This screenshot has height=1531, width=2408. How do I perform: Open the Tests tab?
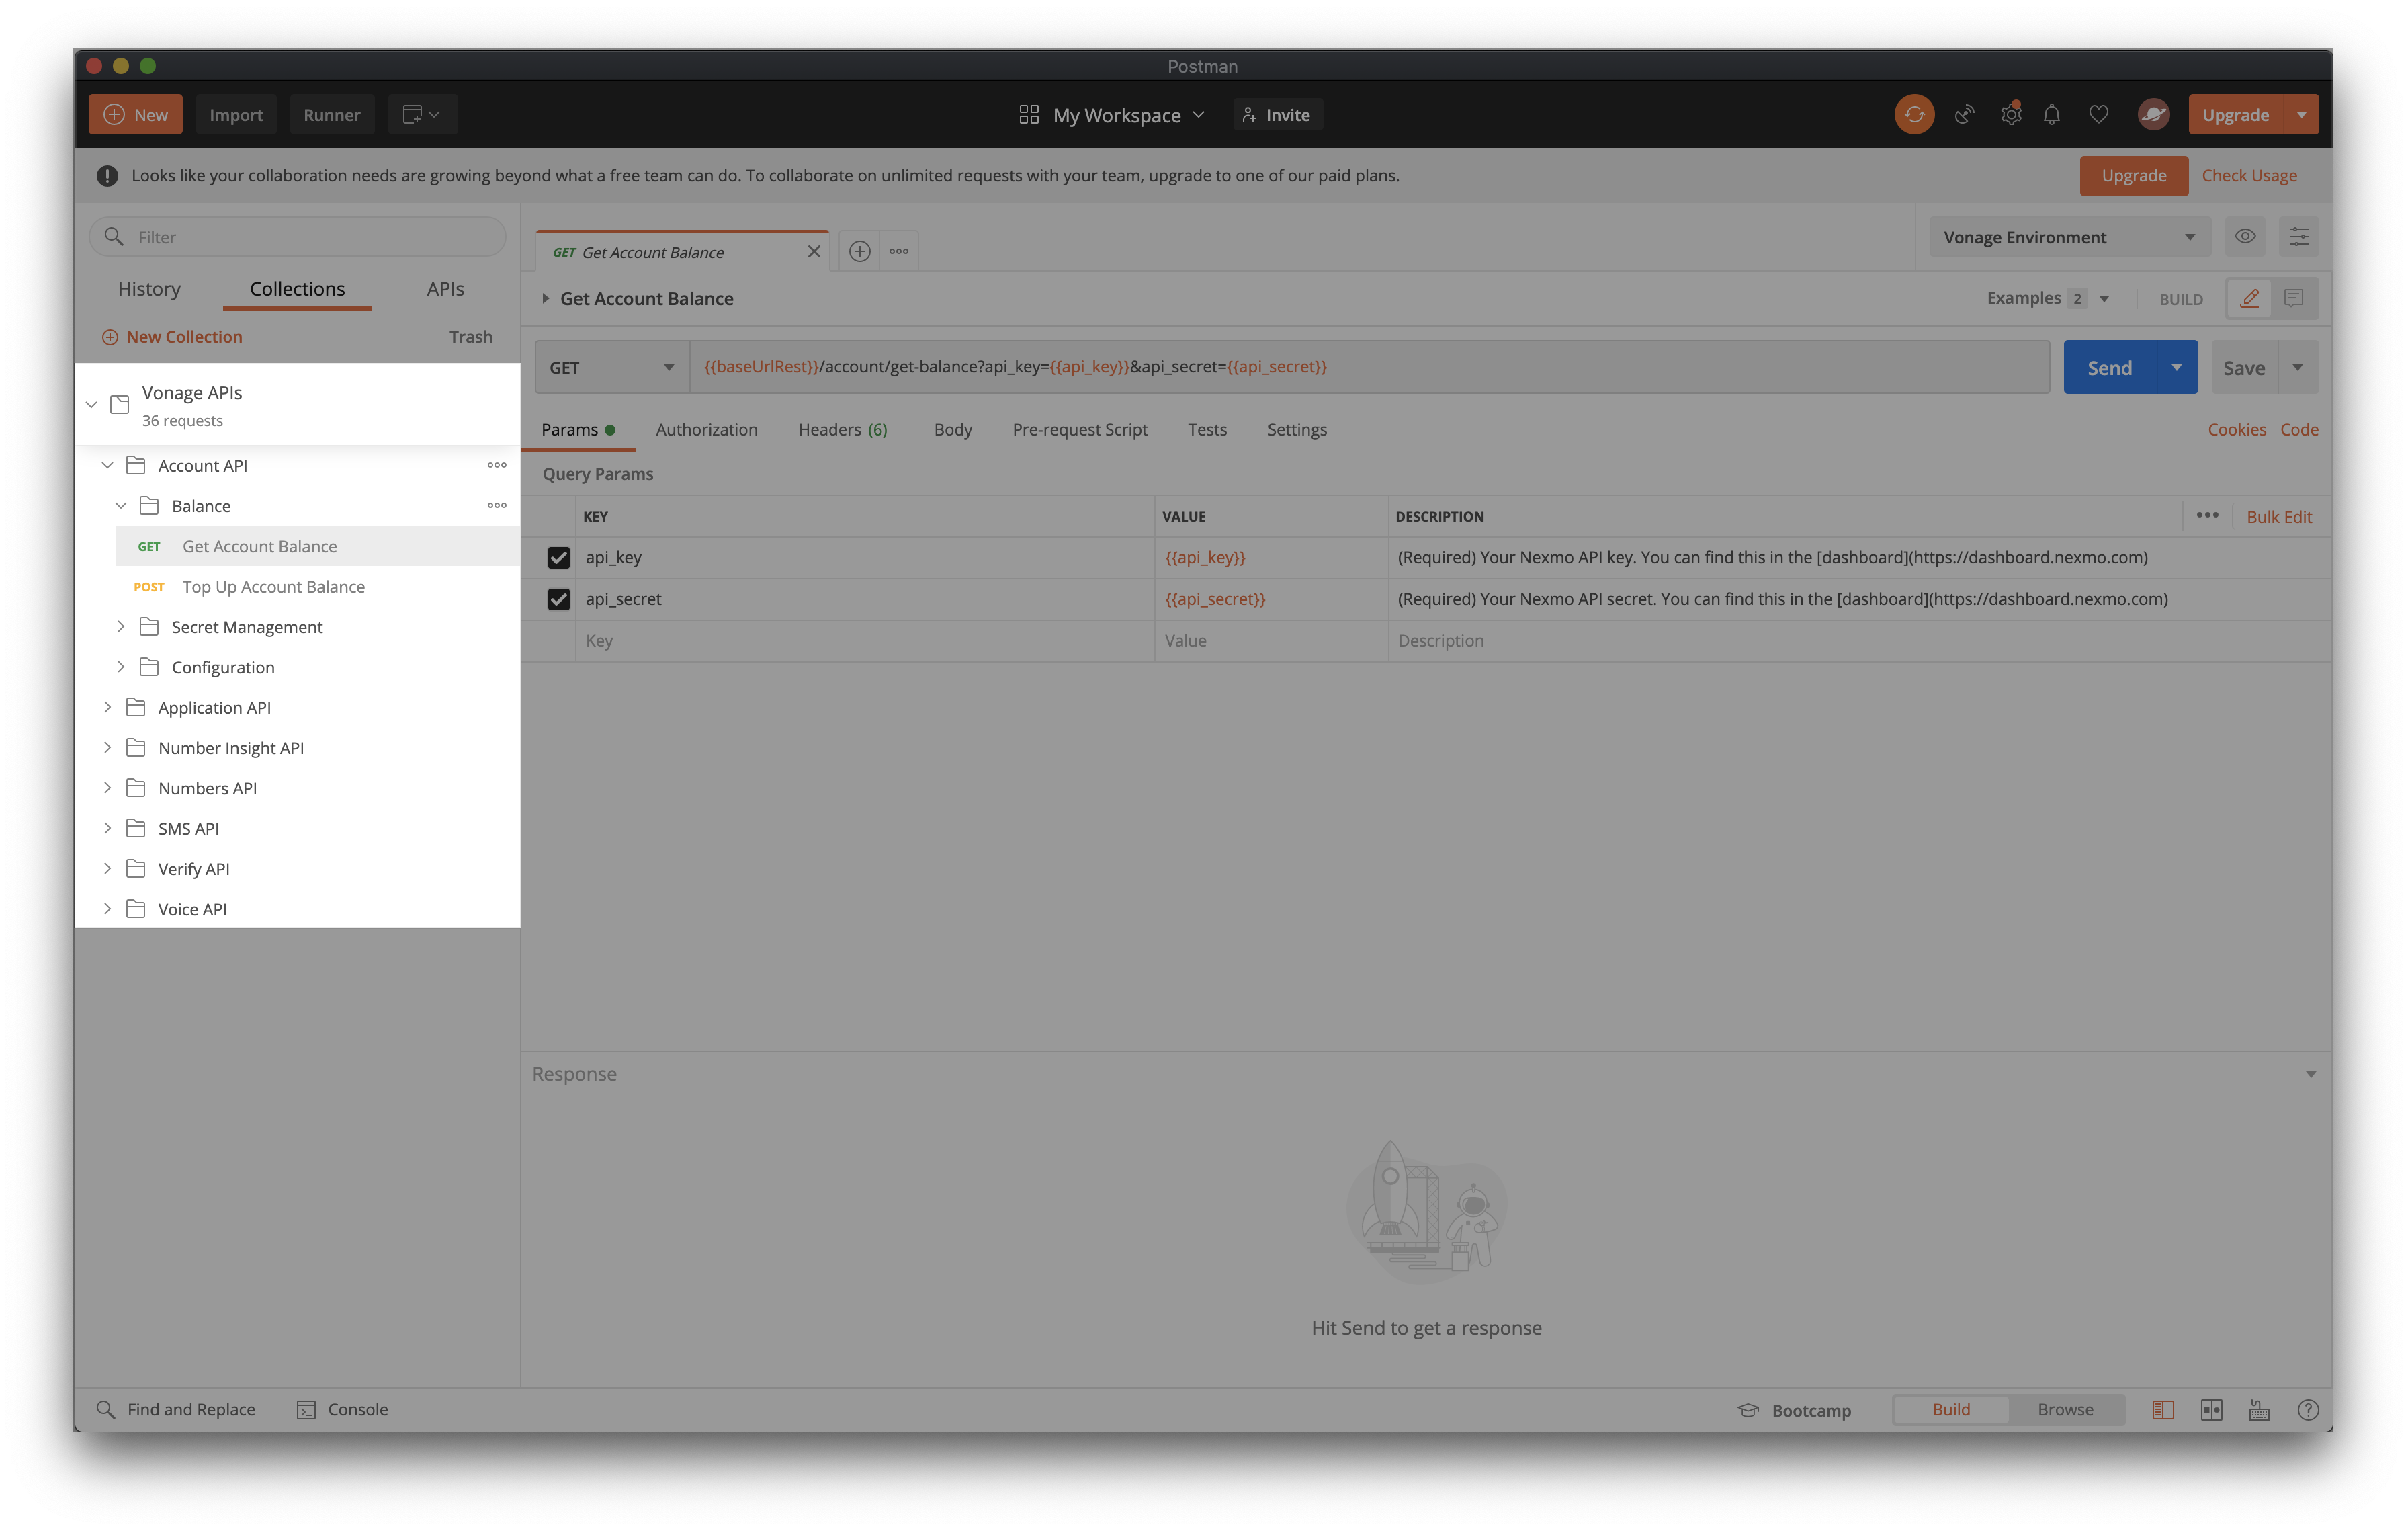point(1206,429)
